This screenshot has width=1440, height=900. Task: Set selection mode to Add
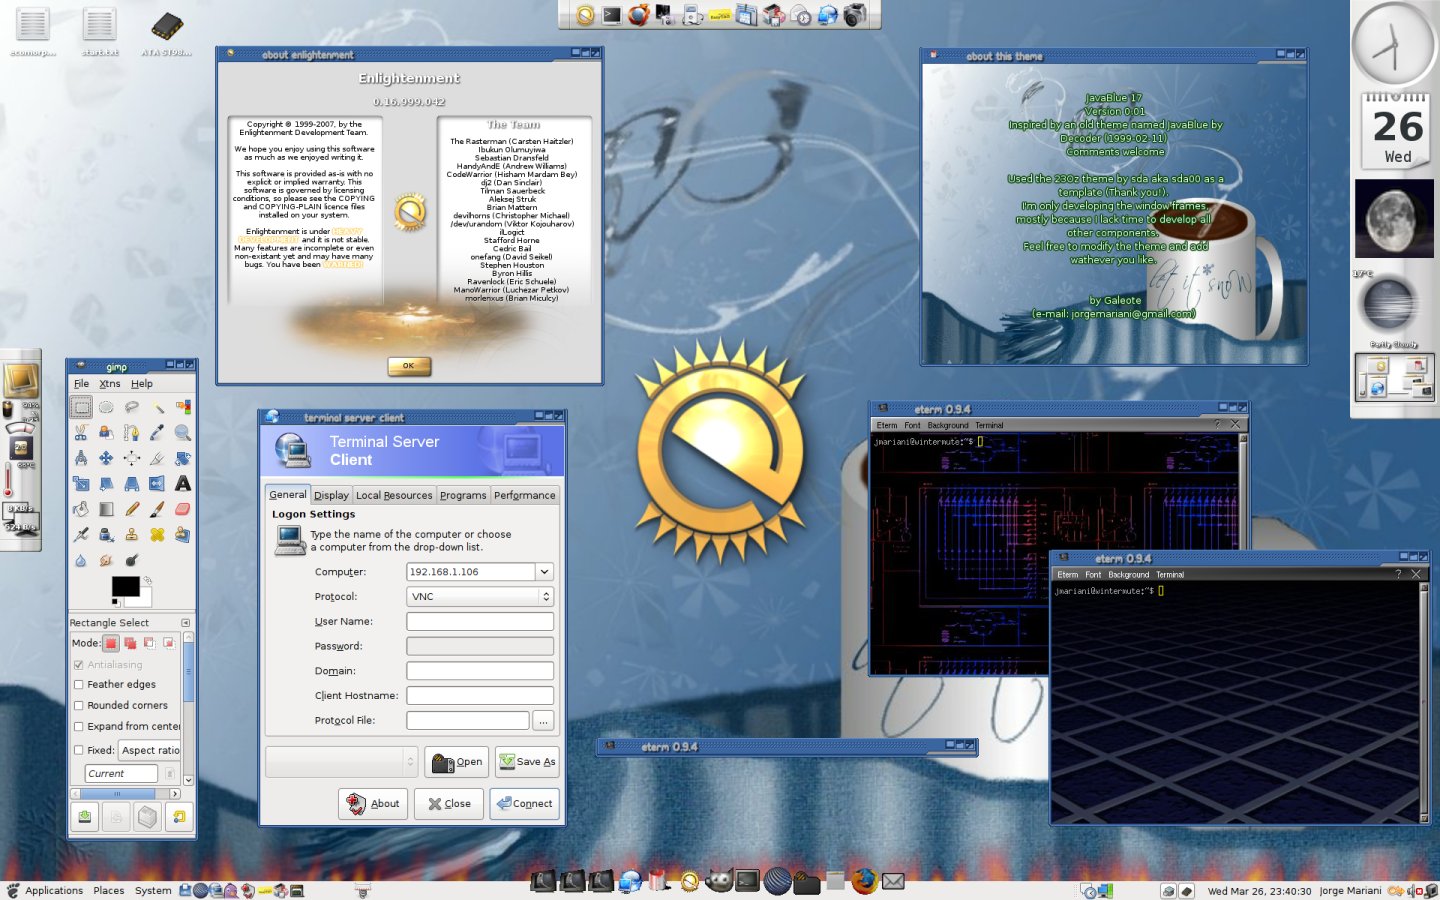tap(130, 643)
